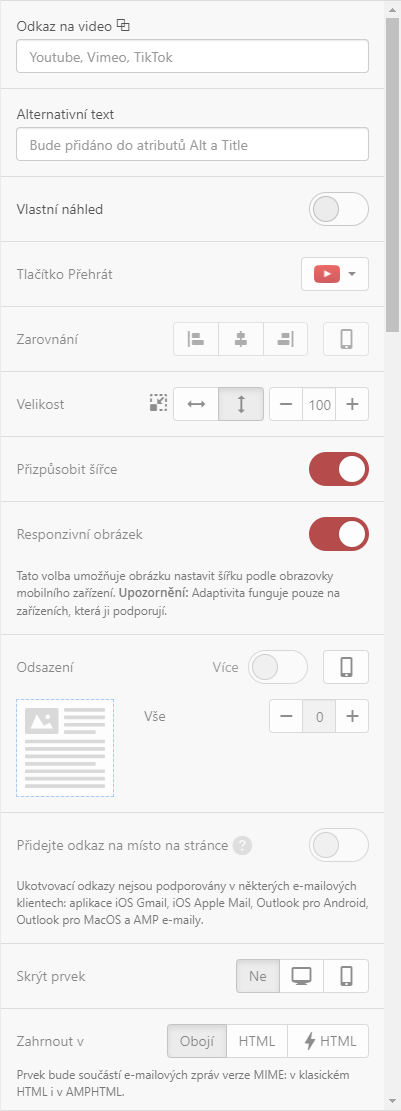
Task: Enable the Vlastní náhled toggle
Action: (339, 209)
